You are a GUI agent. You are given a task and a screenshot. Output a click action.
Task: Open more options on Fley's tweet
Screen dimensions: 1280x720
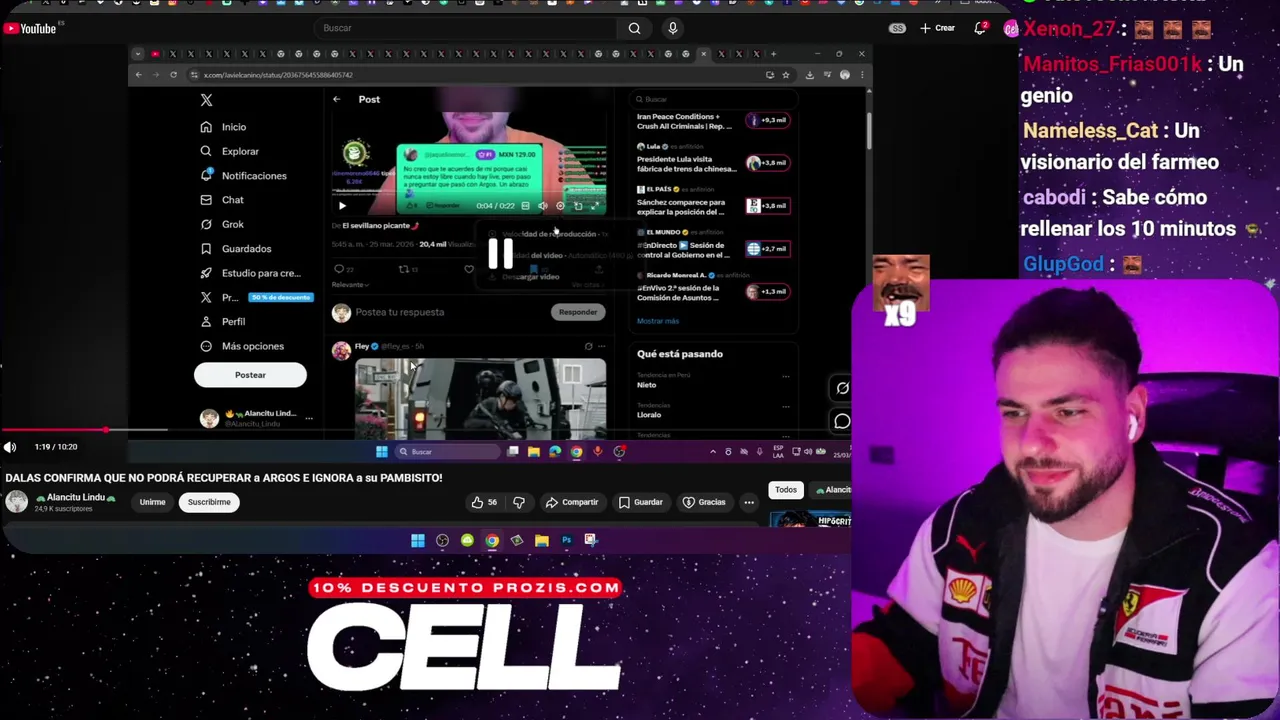click(x=601, y=346)
